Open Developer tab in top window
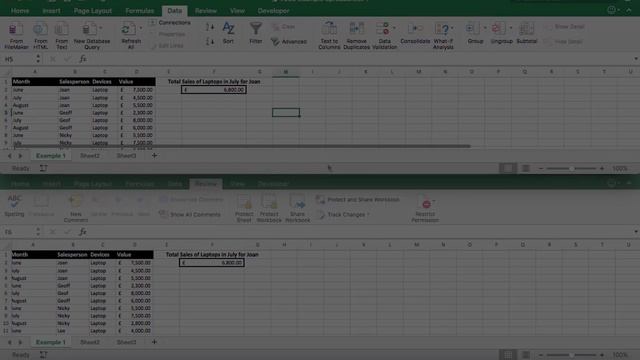 [273, 11]
